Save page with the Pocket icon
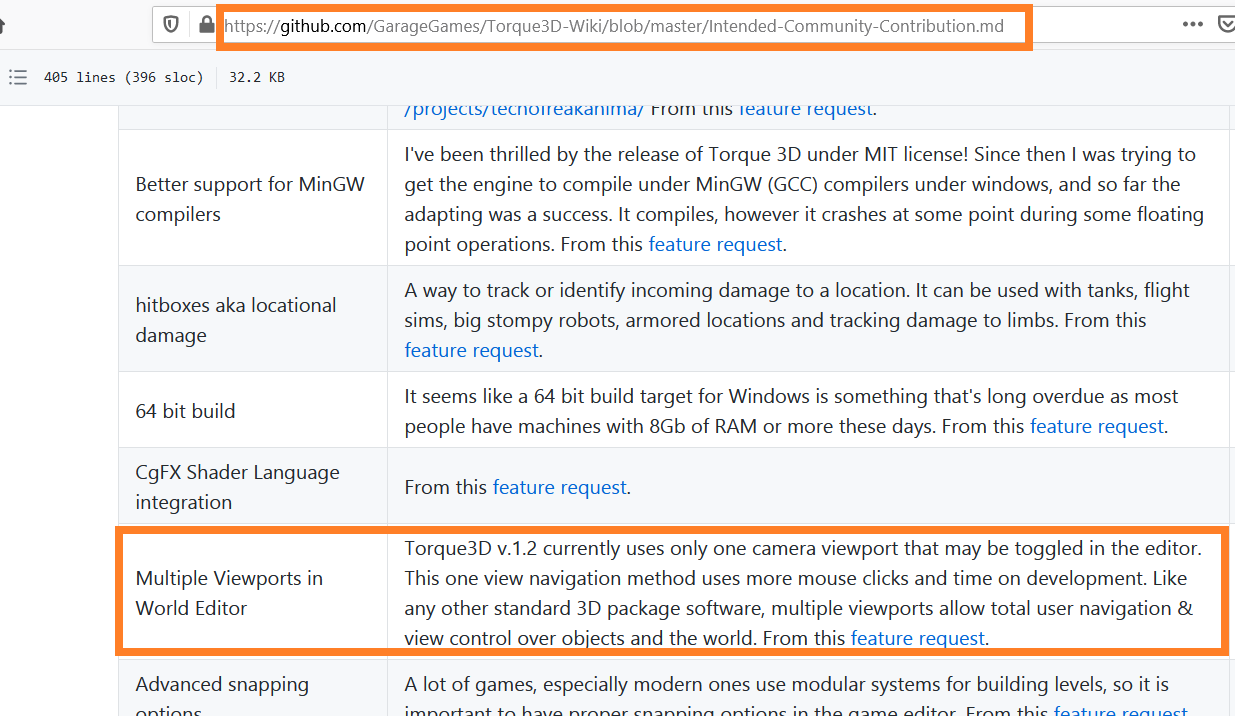The width and height of the screenshot is (1260, 716). [x=1226, y=25]
